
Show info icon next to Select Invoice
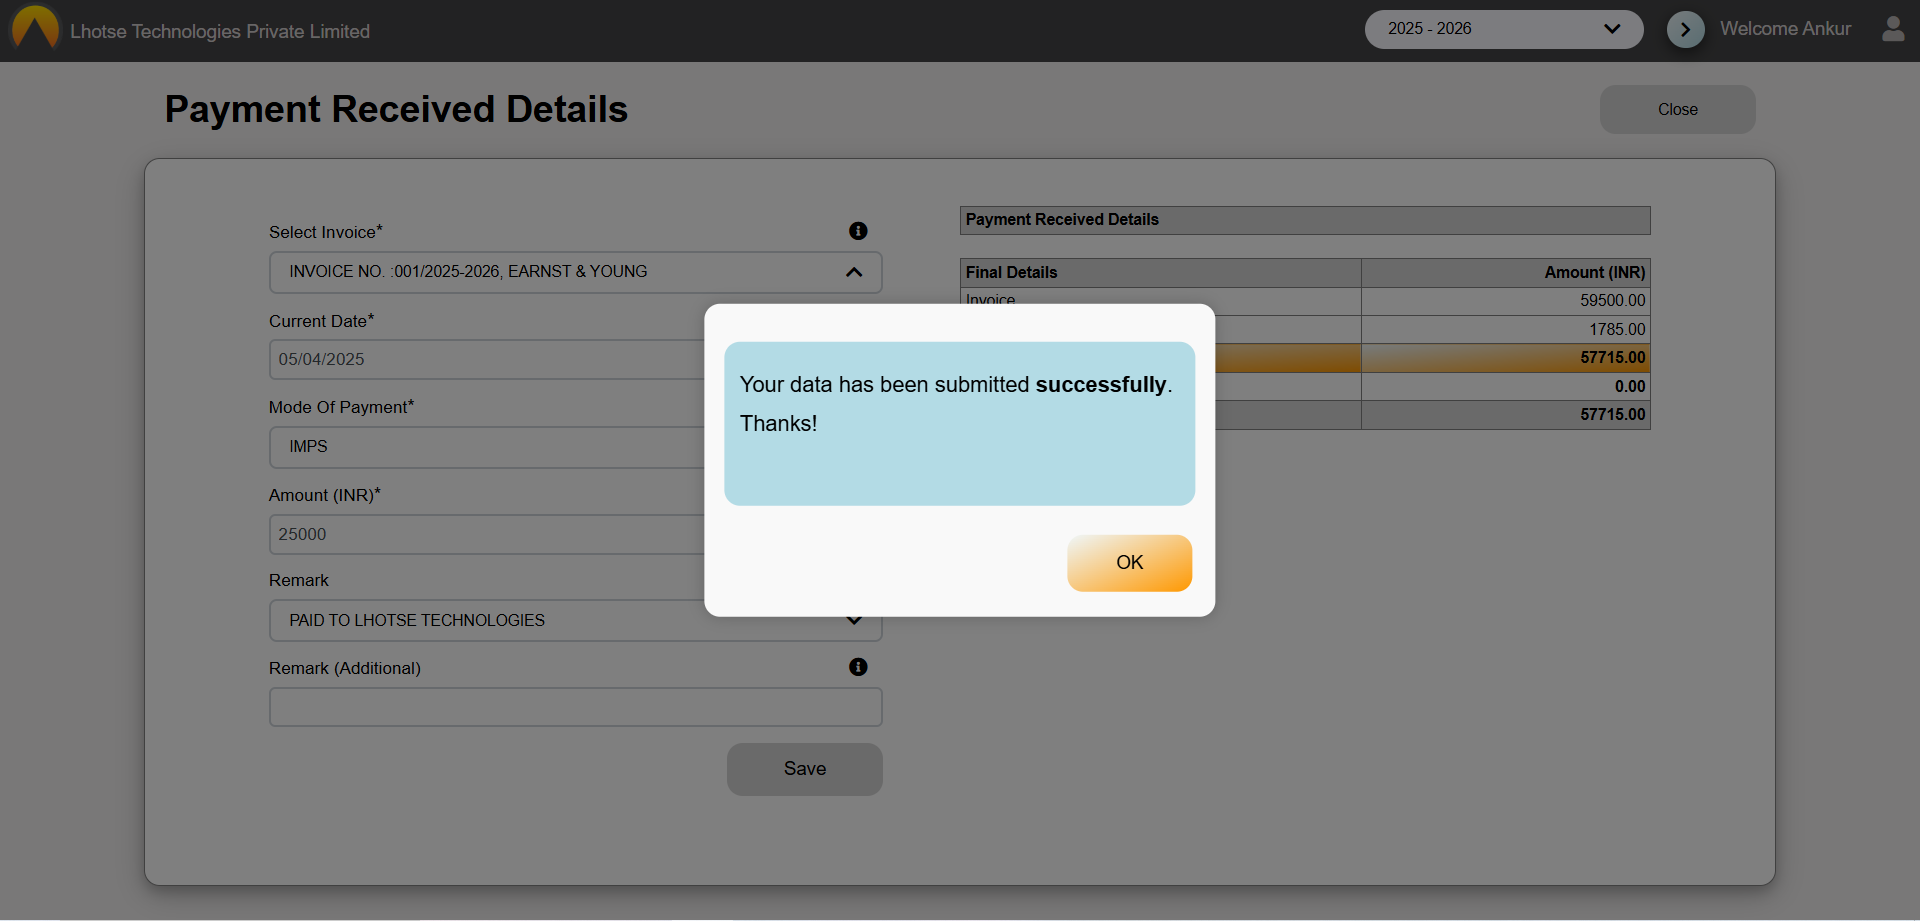coord(858,231)
